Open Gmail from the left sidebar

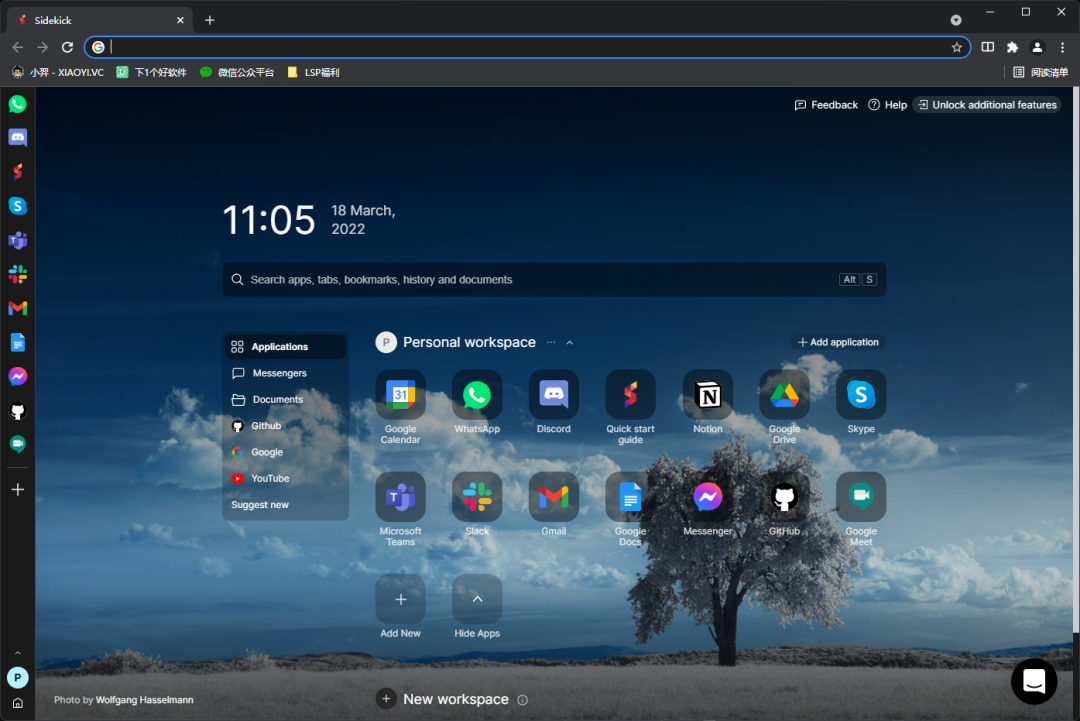(x=18, y=308)
